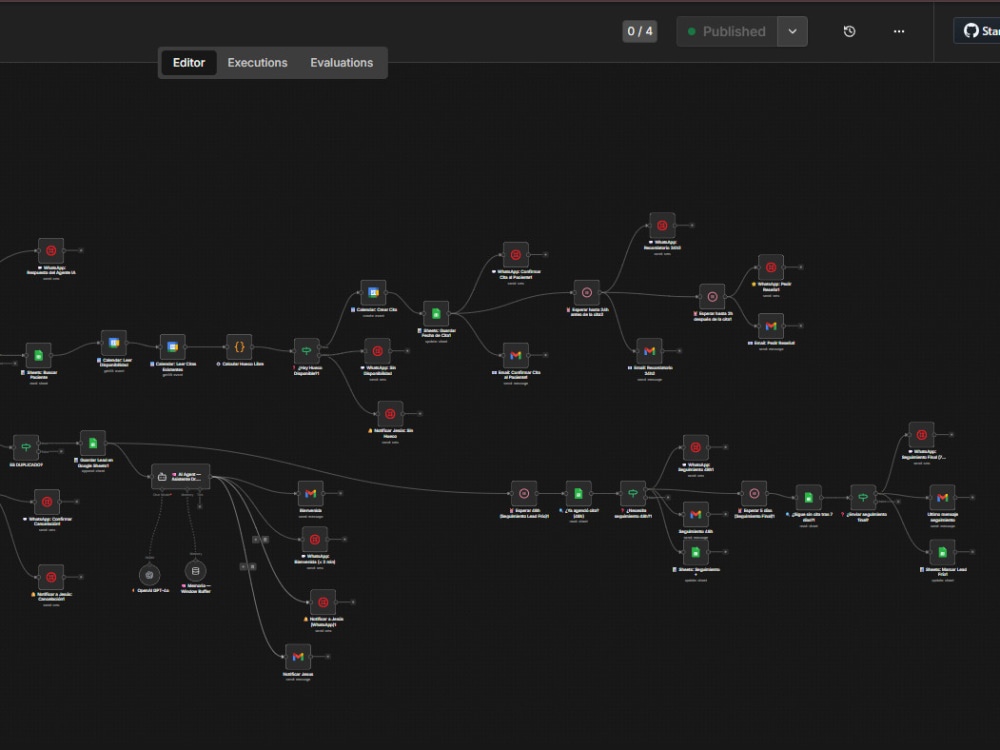Select the OpenAI GPT-4o model node
The image size is (1000, 750).
click(x=149, y=575)
